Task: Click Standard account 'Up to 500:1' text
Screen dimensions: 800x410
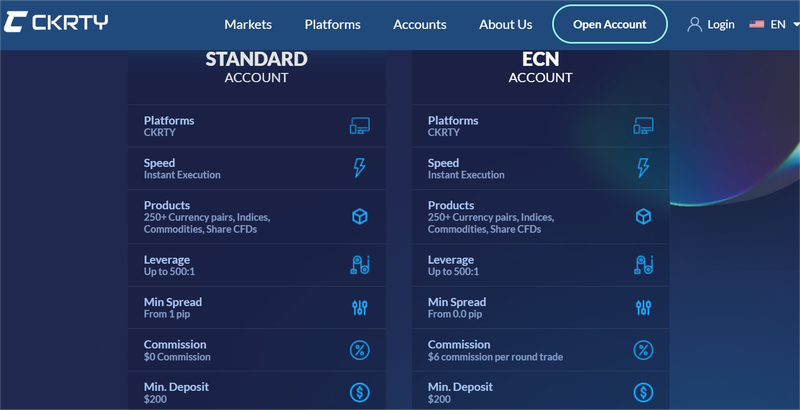Action: tap(169, 272)
